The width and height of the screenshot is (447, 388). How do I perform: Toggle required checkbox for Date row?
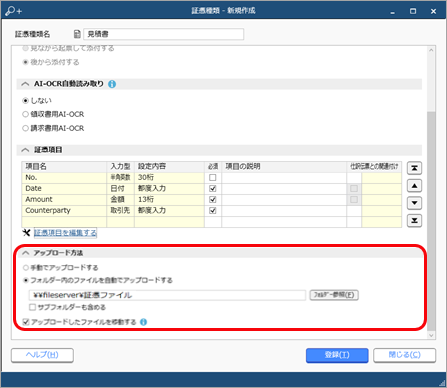(213, 188)
